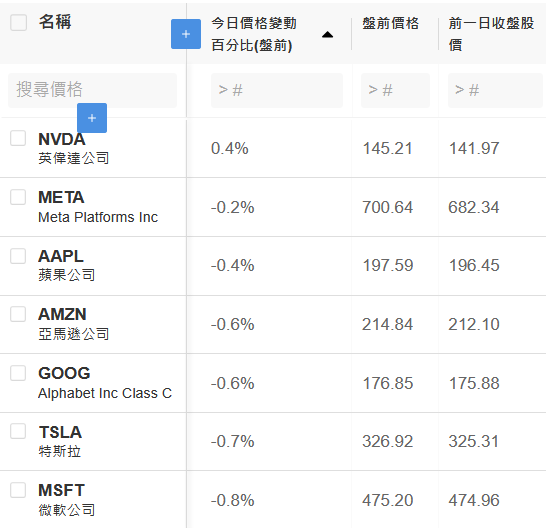Open the TSLA 特斯拉 stock link
The height and width of the screenshot is (528, 546).
[x=60, y=441]
